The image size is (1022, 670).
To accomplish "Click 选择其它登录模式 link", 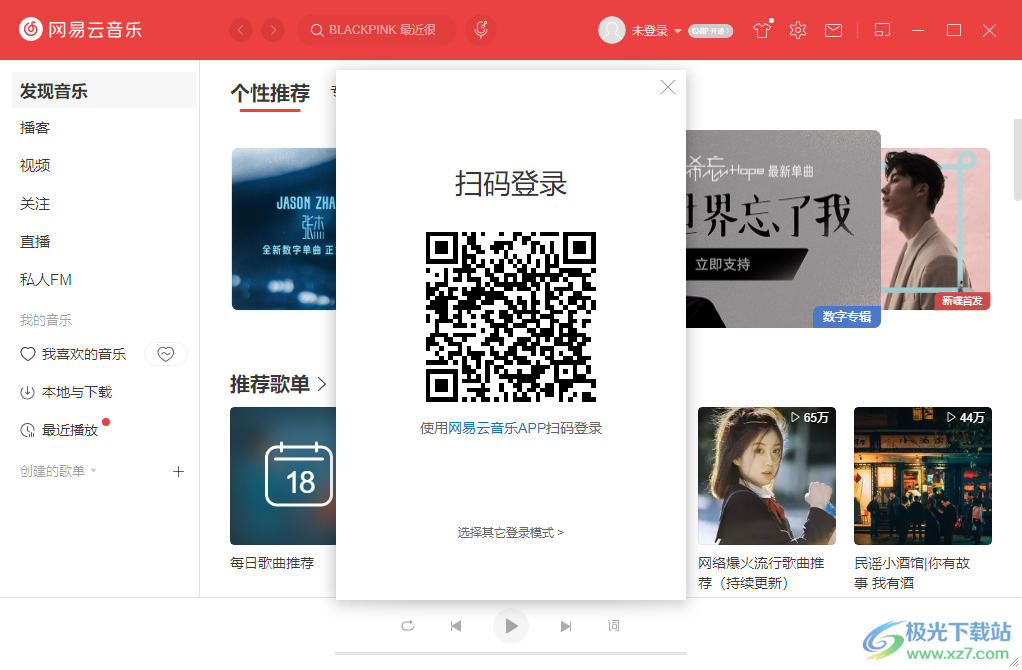I will [510, 532].
